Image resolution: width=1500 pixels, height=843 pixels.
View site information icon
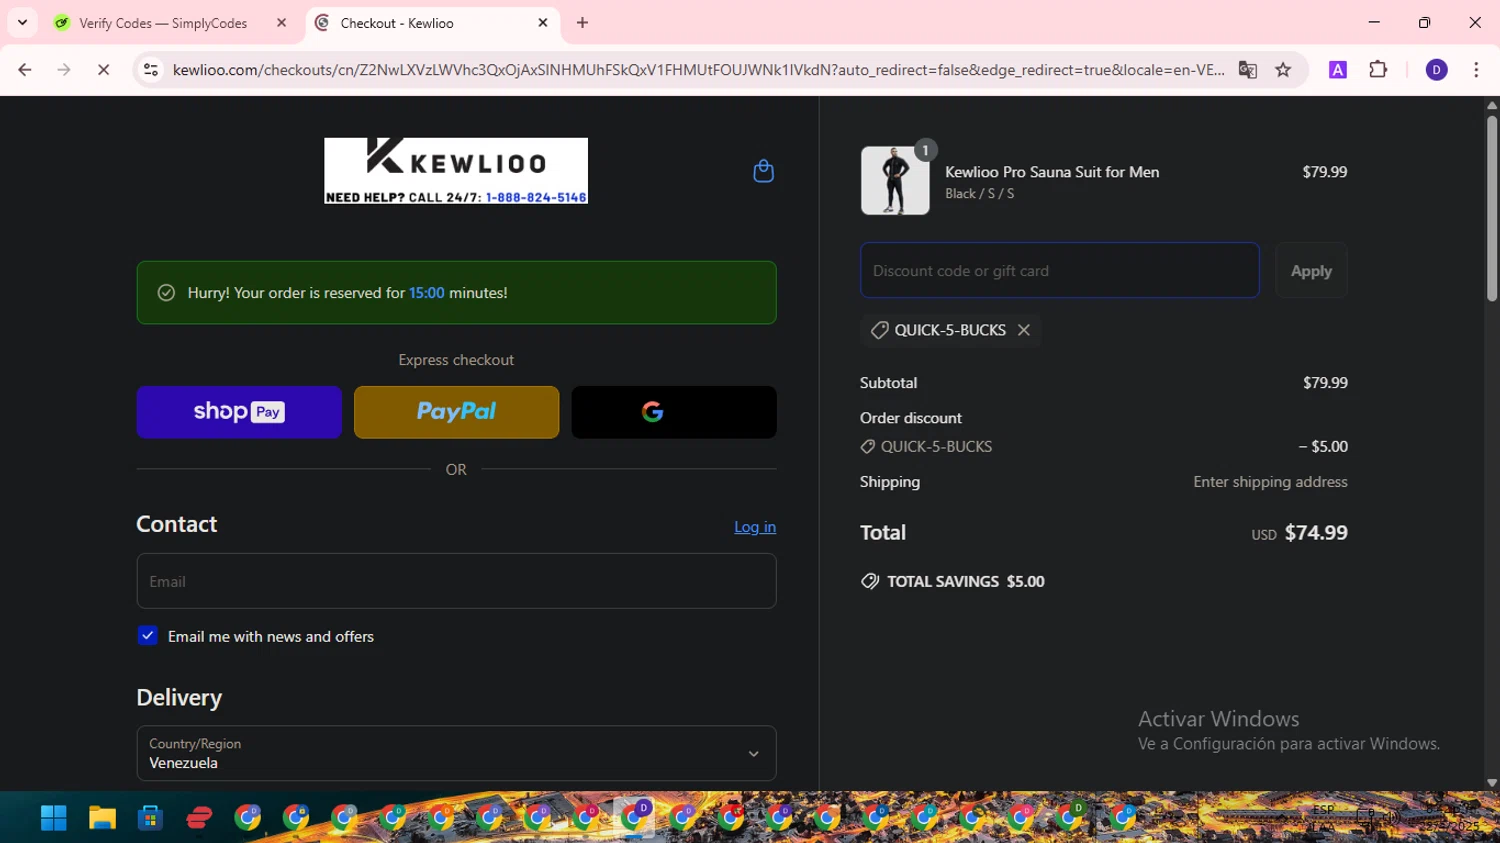tap(151, 70)
